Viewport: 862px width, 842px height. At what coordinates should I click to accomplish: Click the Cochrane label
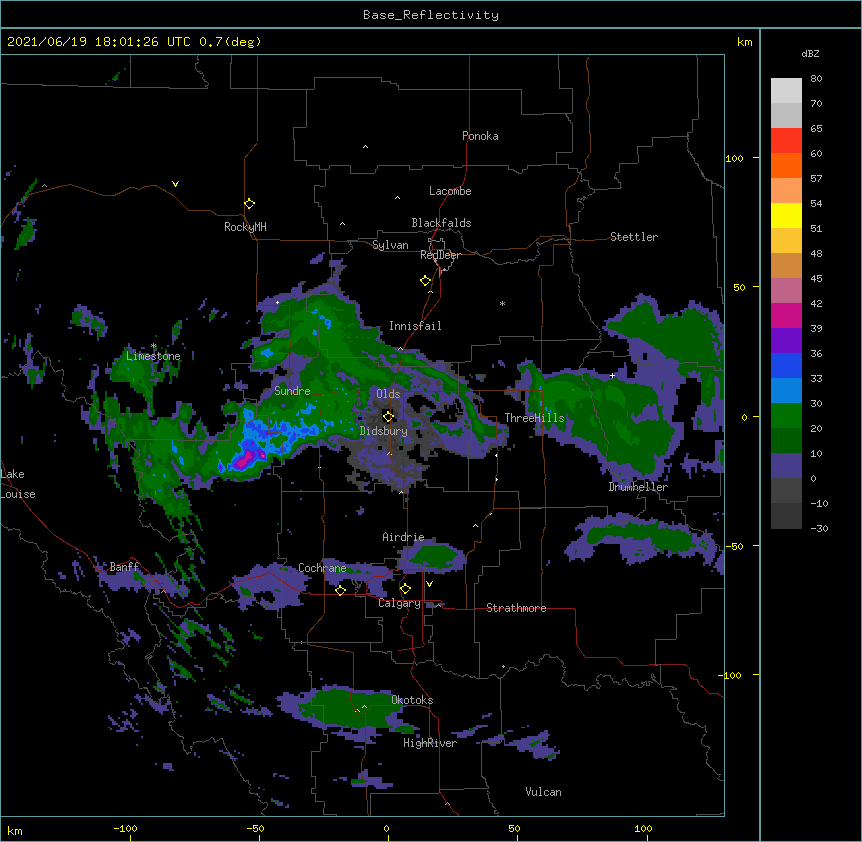[322, 568]
